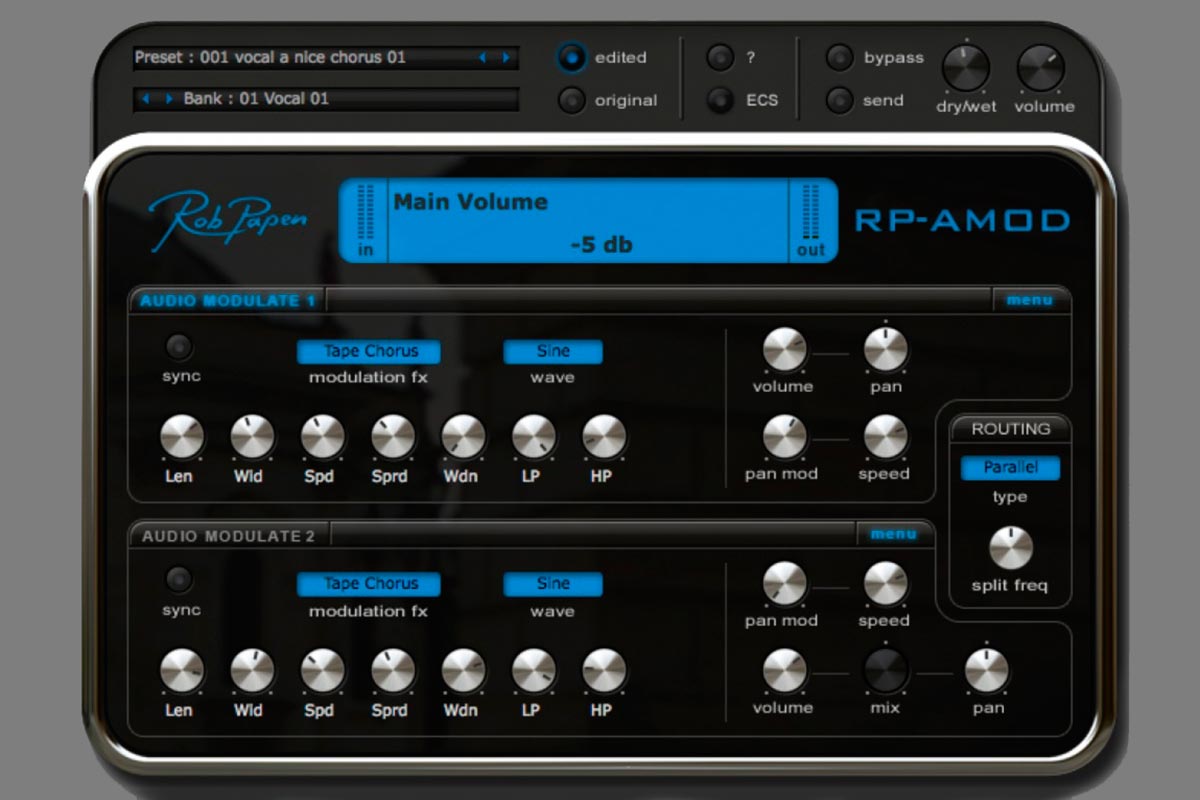Switch to the original radio button

[x=571, y=101]
